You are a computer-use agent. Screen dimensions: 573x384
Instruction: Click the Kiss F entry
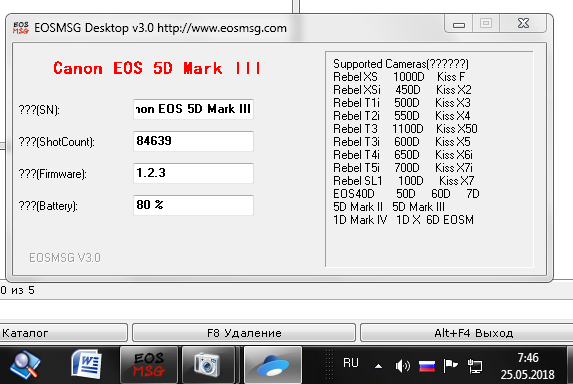pyautogui.click(x=451, y=77)
